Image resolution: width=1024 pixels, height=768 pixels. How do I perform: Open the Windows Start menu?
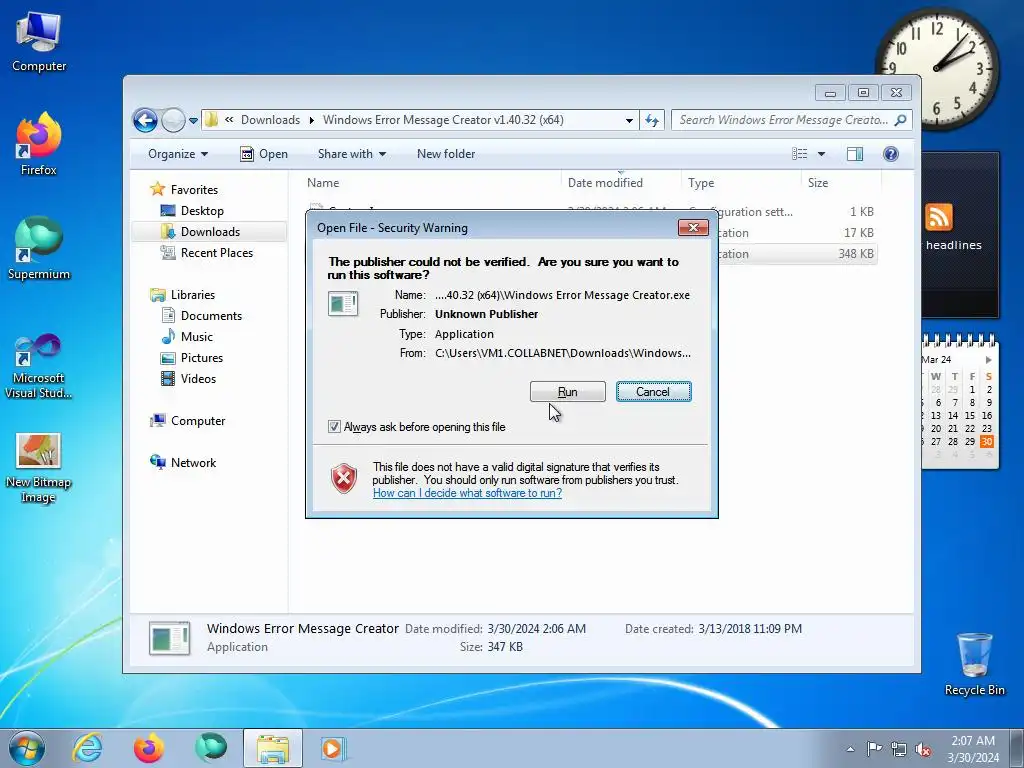coord(26,748)
